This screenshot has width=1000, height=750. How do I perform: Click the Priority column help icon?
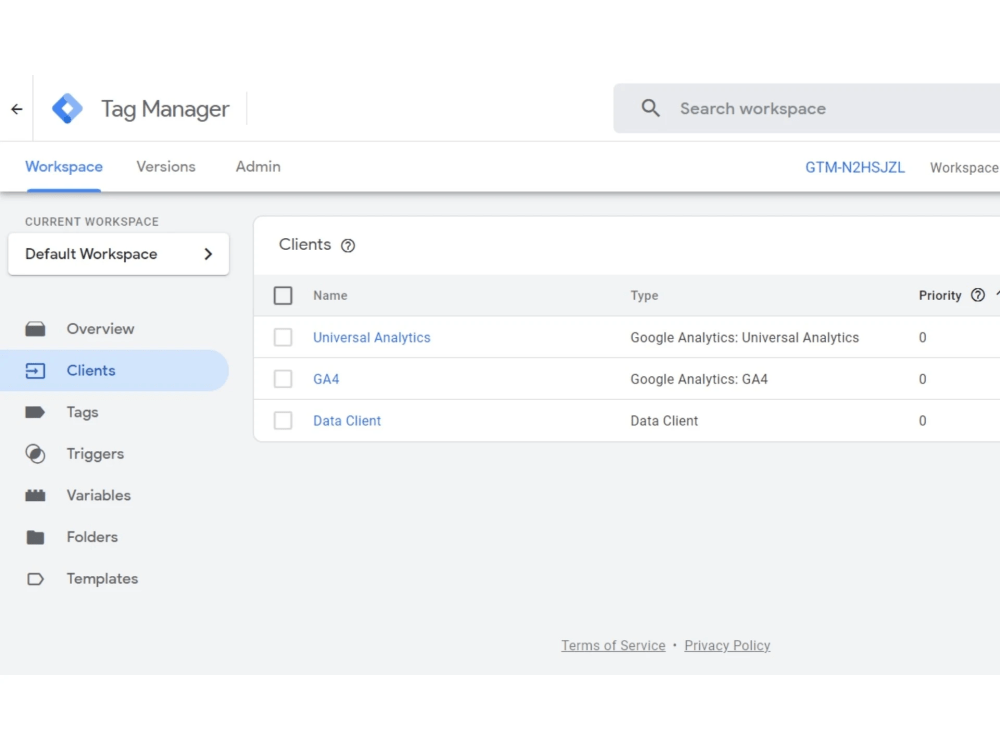click(x=978, y=295)
